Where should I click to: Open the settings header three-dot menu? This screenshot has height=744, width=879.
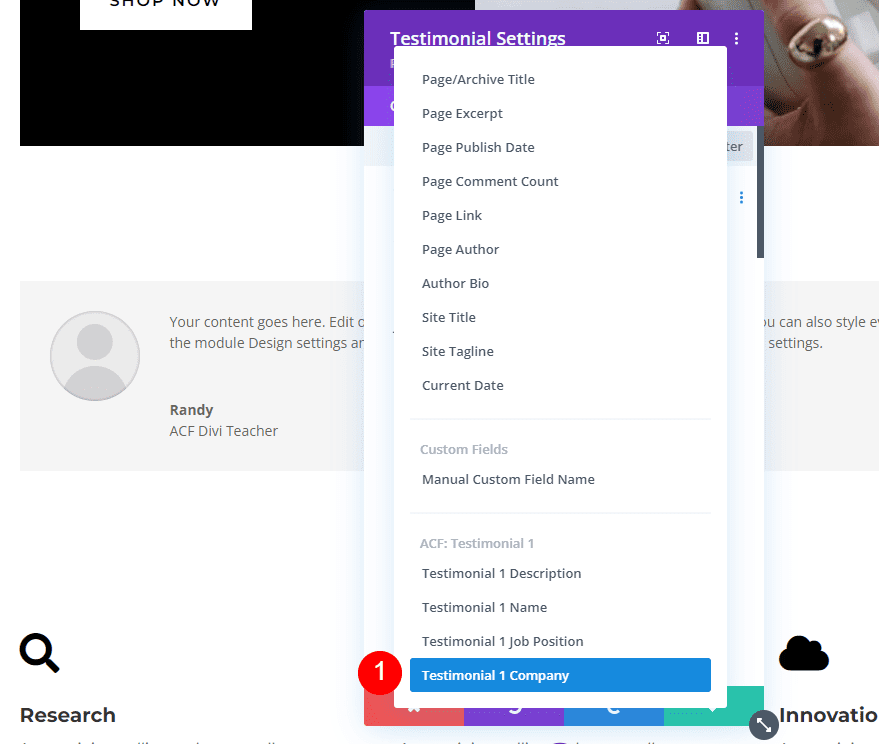coord(737,38)
